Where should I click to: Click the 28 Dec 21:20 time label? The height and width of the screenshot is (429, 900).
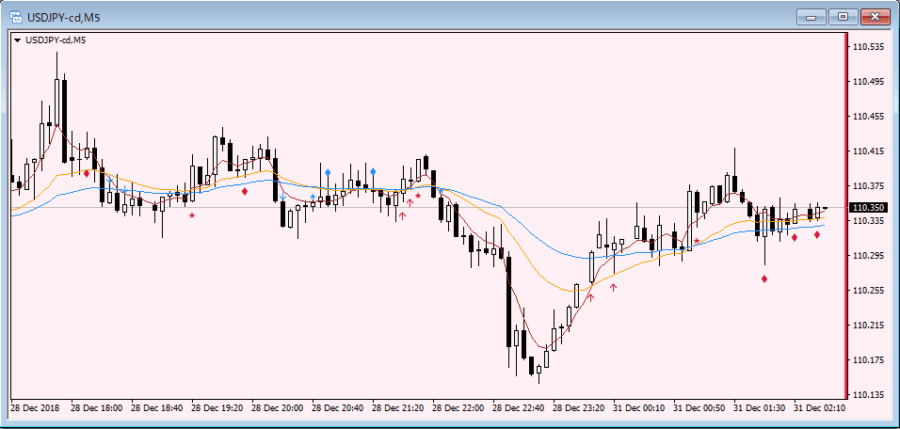398,408
